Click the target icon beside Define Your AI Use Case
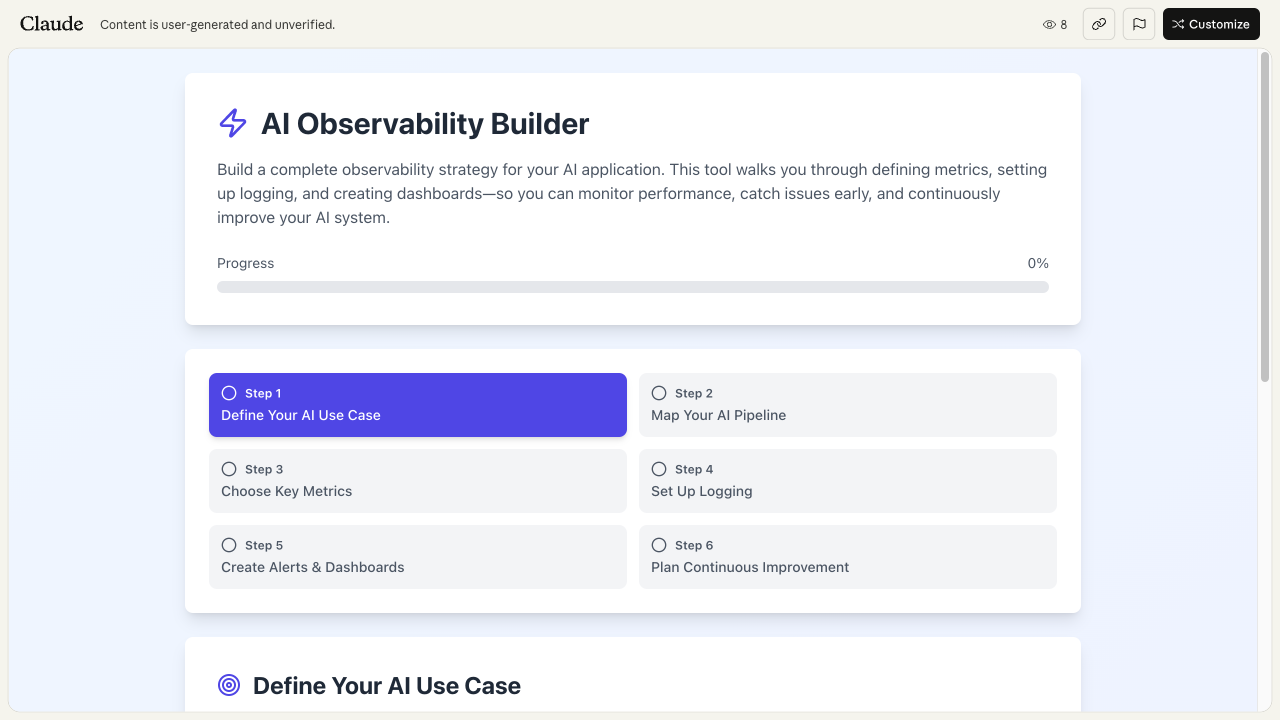1280x720 pixels. point(229,685)
